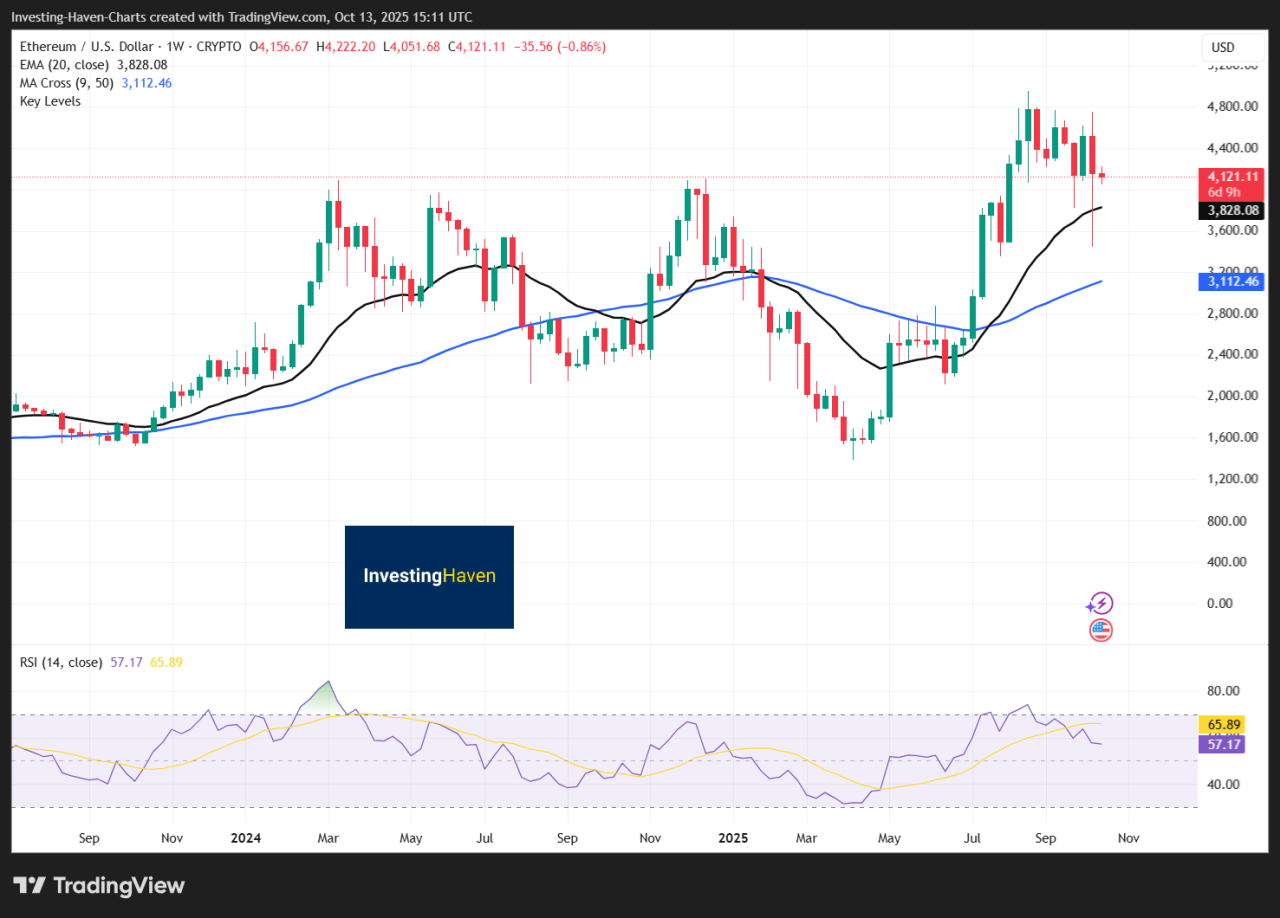The height and width of the screenshot is (918, 1280).
Task: Select the RSI (14, close) indicator legend
Action: 61,662
